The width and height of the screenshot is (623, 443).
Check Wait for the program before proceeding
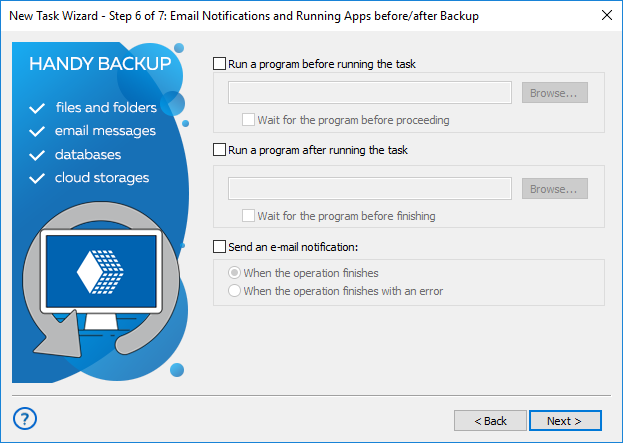click(x=249, y=120)
